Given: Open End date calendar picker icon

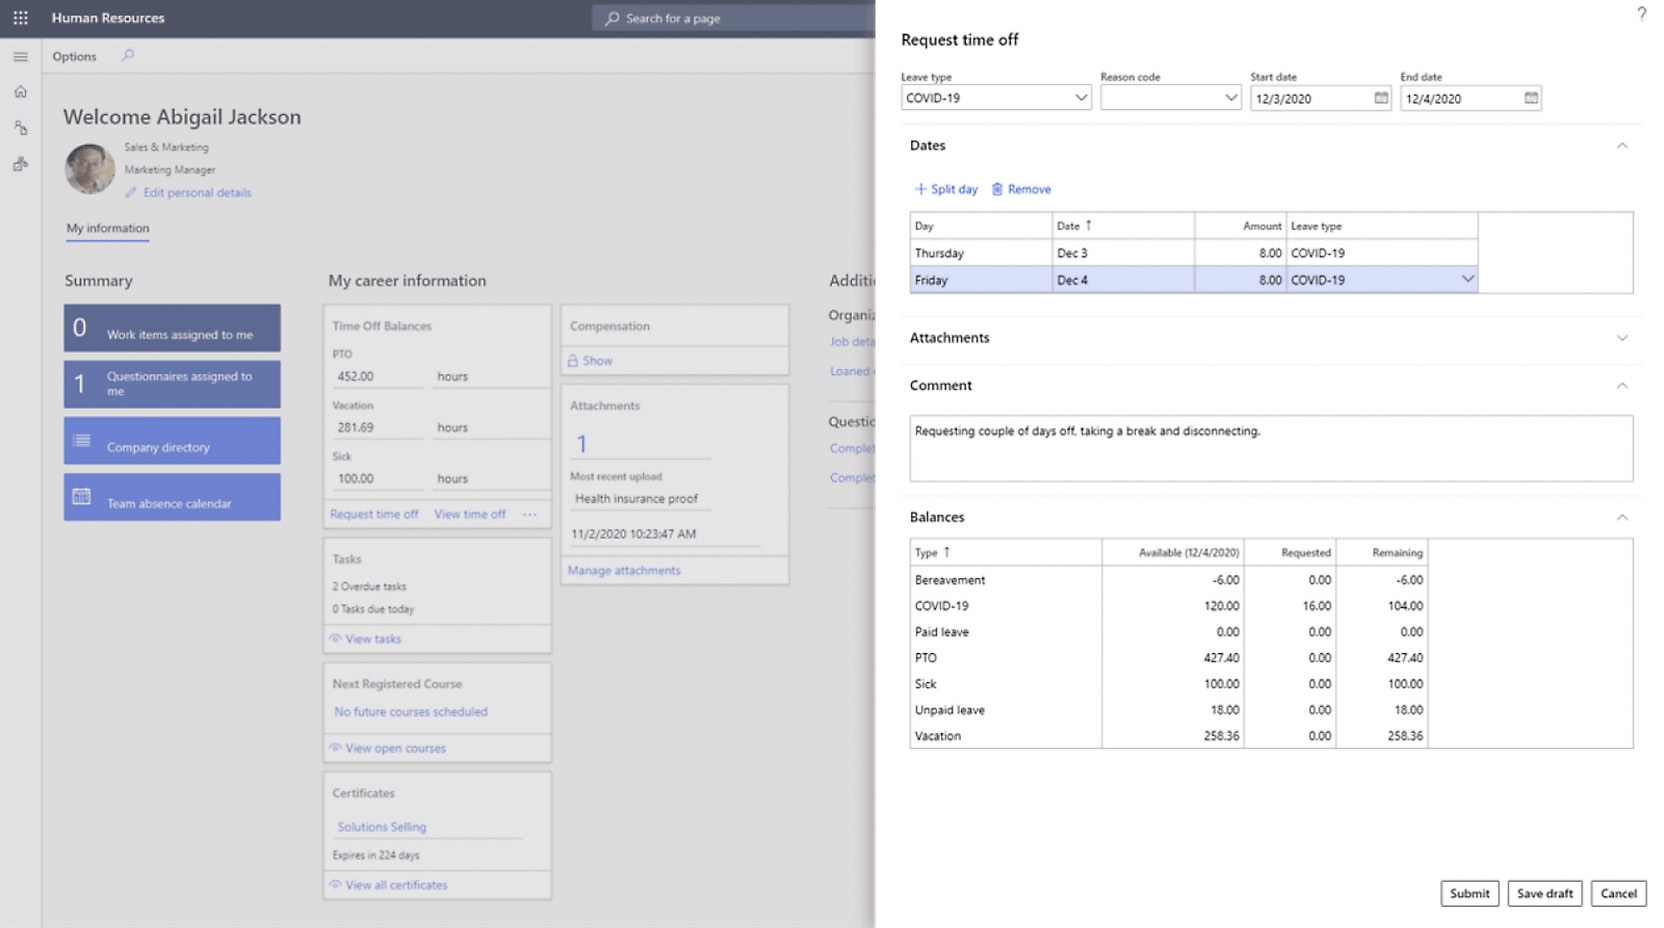Looking at the screenshot, I should [1531, 98].
